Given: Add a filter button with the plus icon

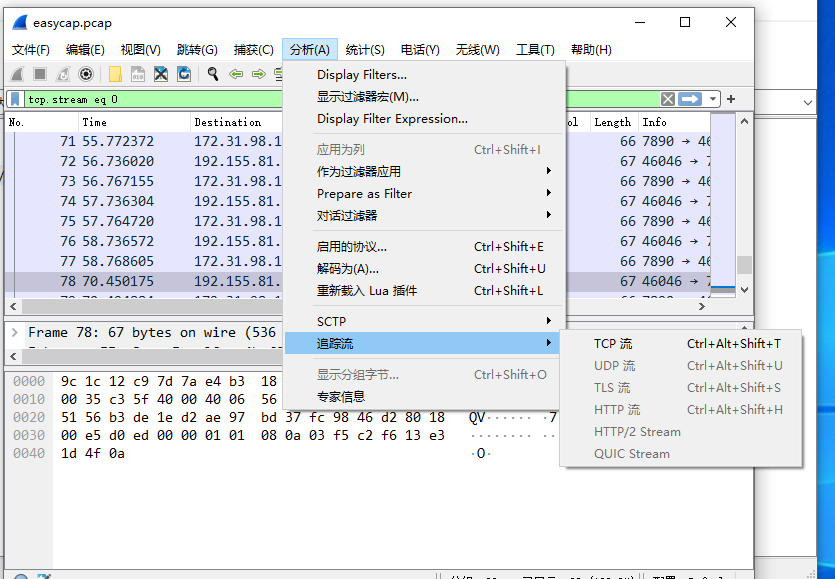Looking at the screenshot, I should (x=731, y=99).
